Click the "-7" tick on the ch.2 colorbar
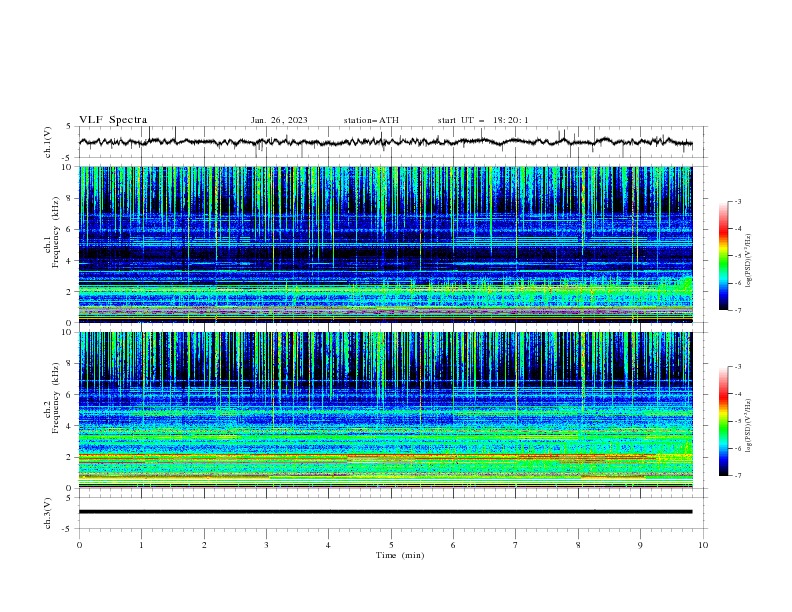This screenshot has height=612, width=792. click(738, 475)
